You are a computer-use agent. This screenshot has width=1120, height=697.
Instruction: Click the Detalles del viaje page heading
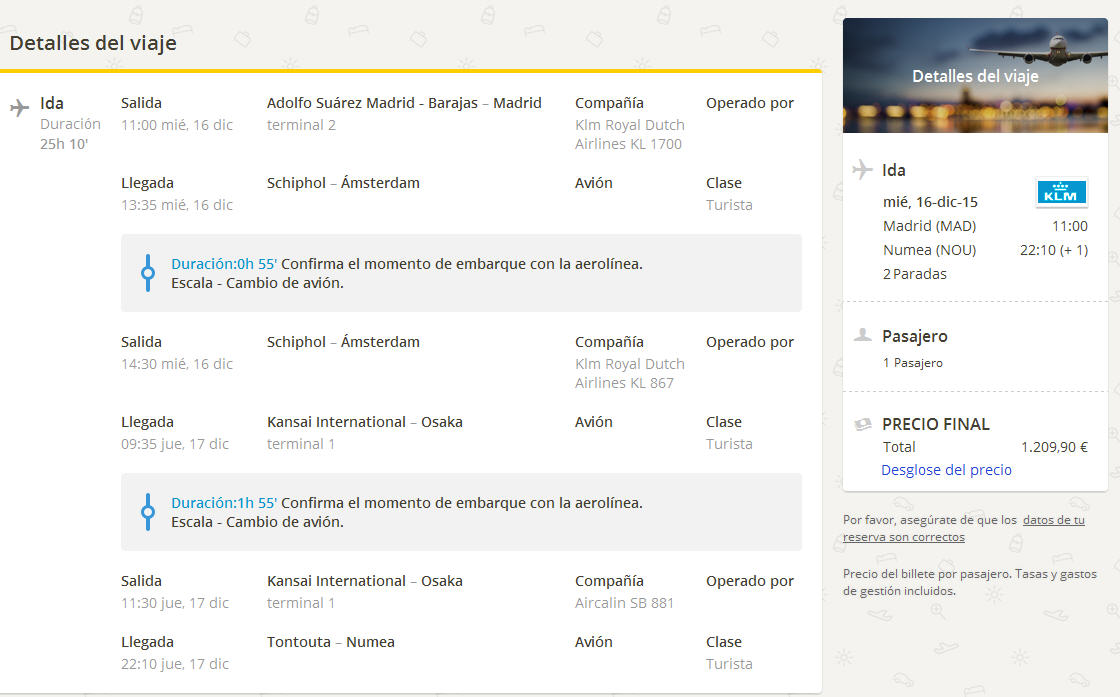tap(93, 43)
